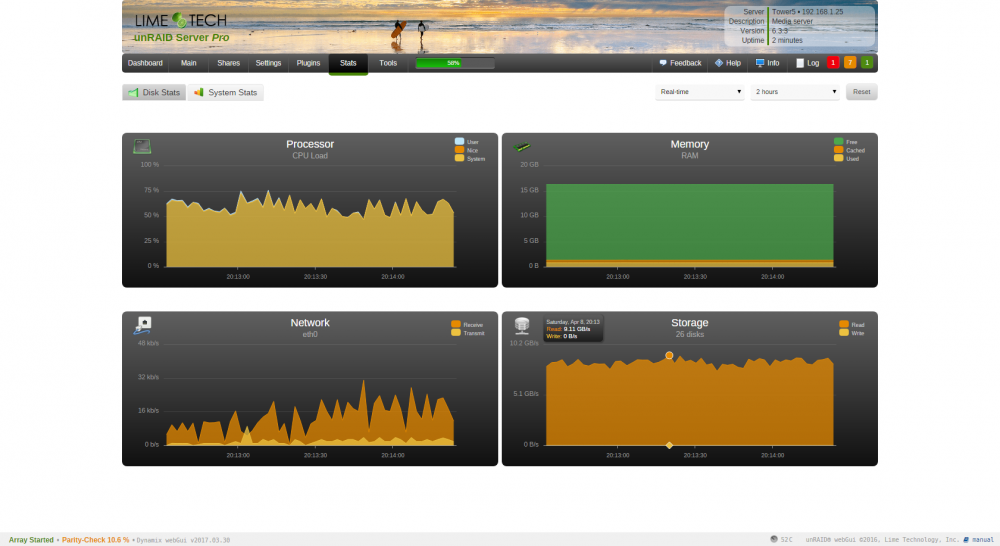This screenshot has height=546, width=1000.
Task: Toggle the Transmit series in Network legend
Action: point(468,333)
